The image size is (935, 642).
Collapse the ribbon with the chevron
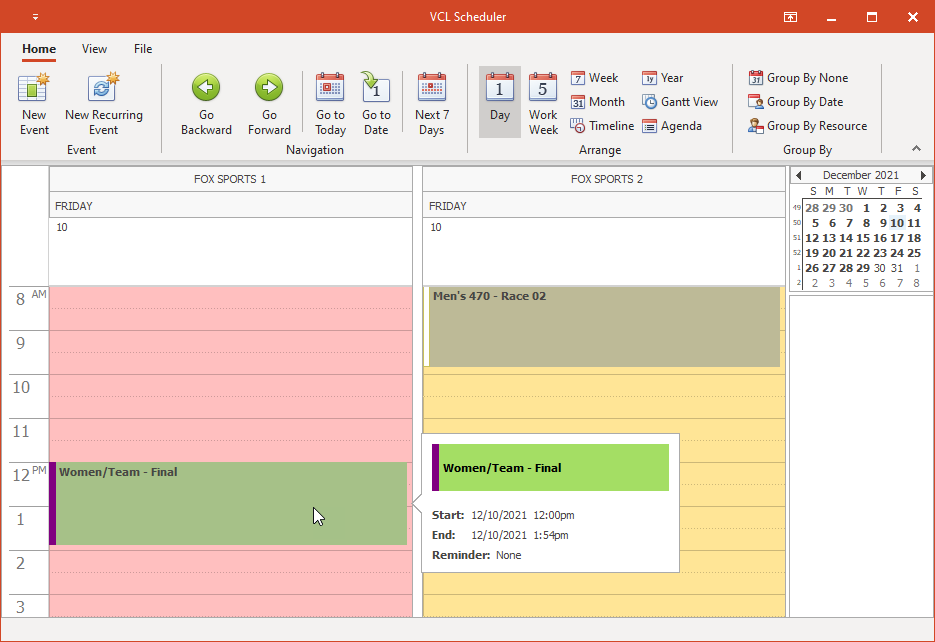[x=916, y=148]
